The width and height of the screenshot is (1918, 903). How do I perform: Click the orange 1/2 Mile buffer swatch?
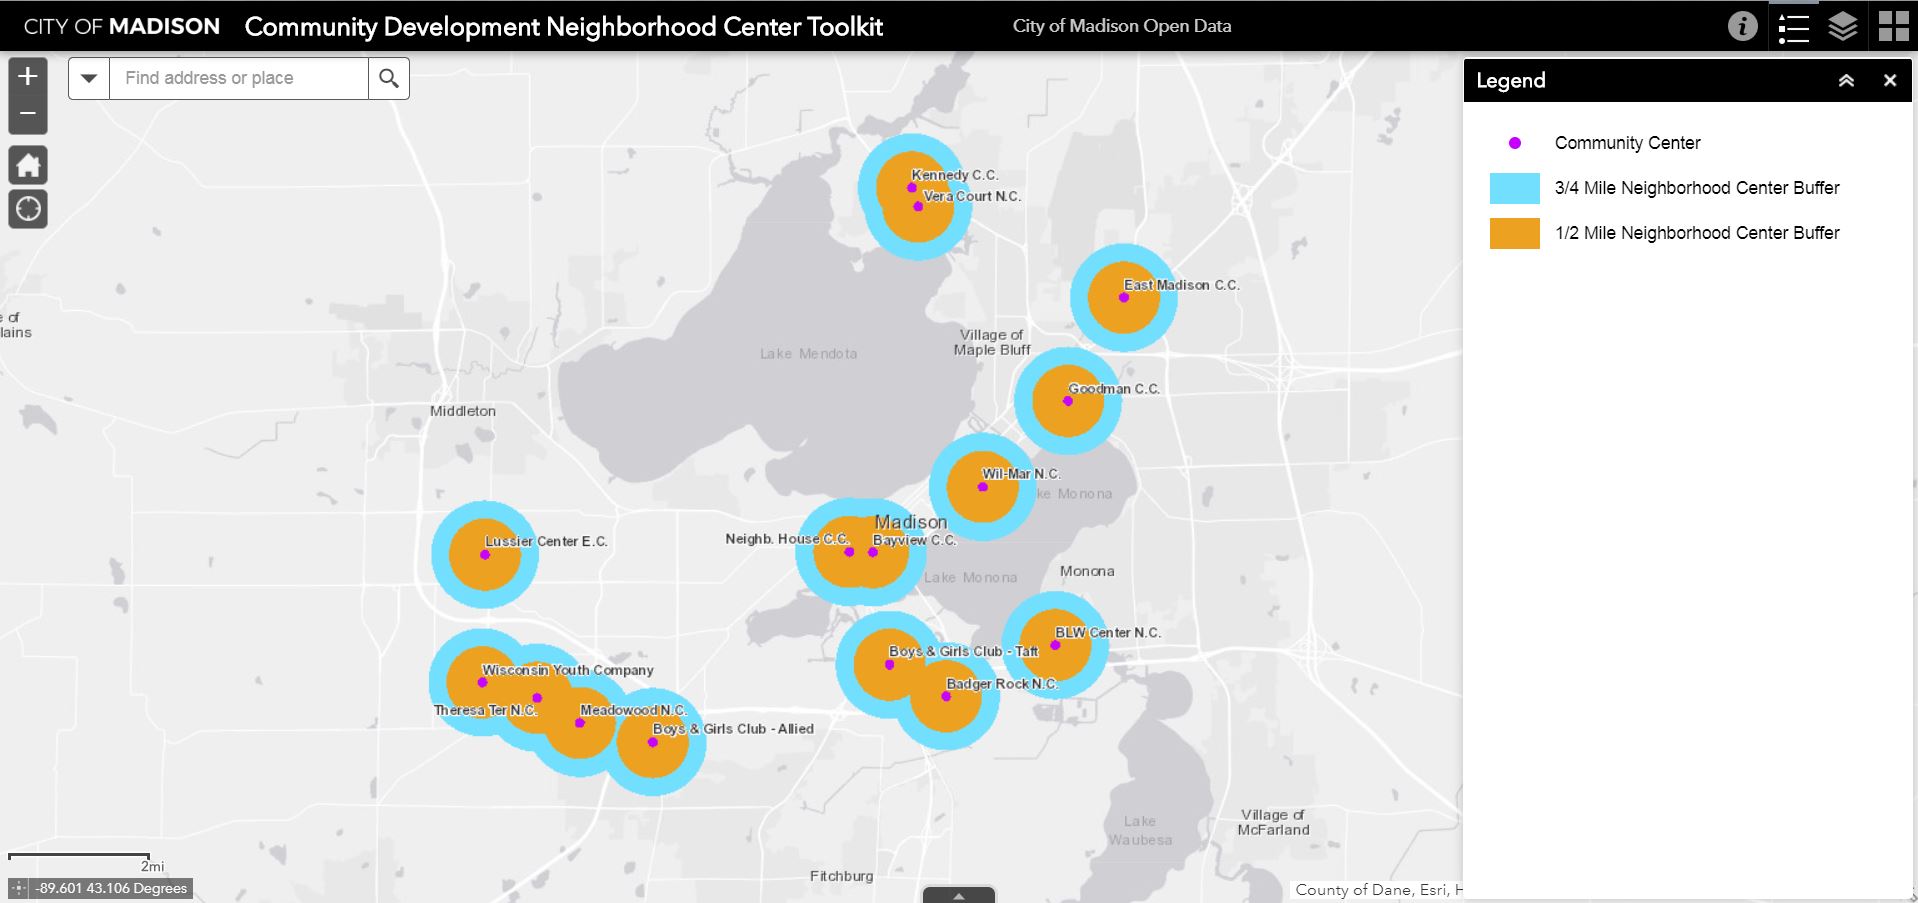click(1514, 233)
